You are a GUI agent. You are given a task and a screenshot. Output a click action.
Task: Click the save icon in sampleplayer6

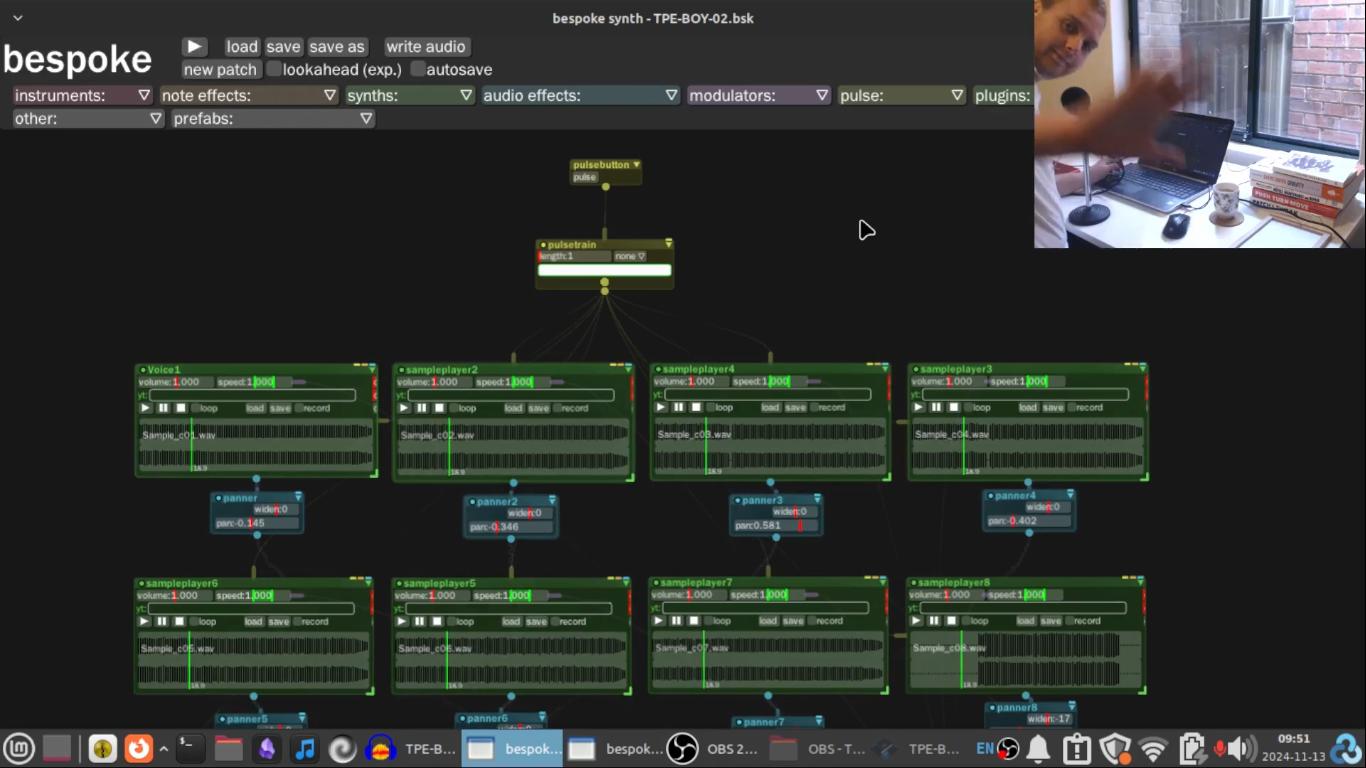[x=280, y=621]
